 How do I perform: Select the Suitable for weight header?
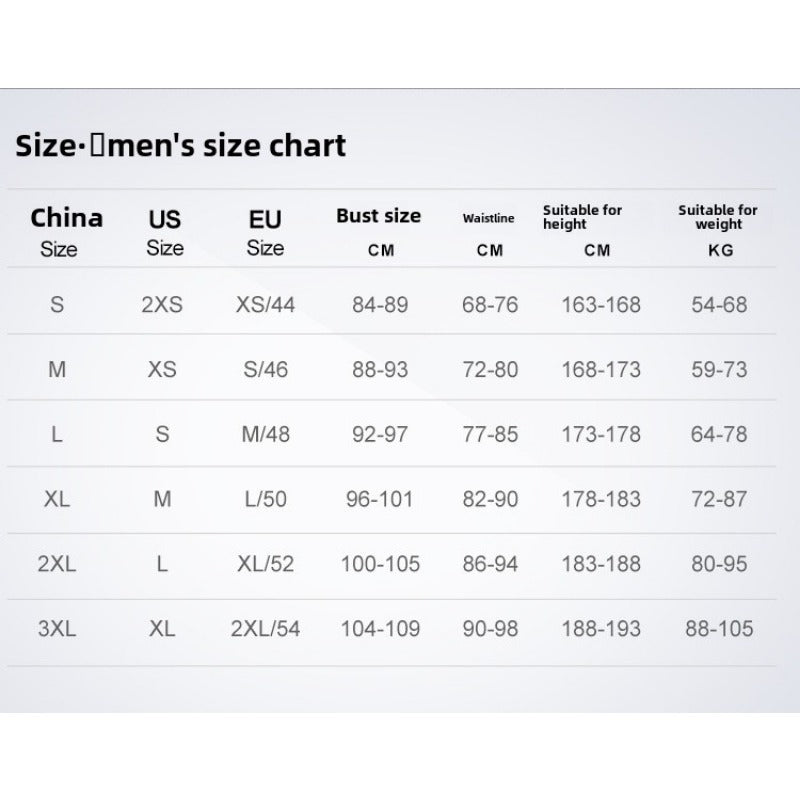coord(718,230)
